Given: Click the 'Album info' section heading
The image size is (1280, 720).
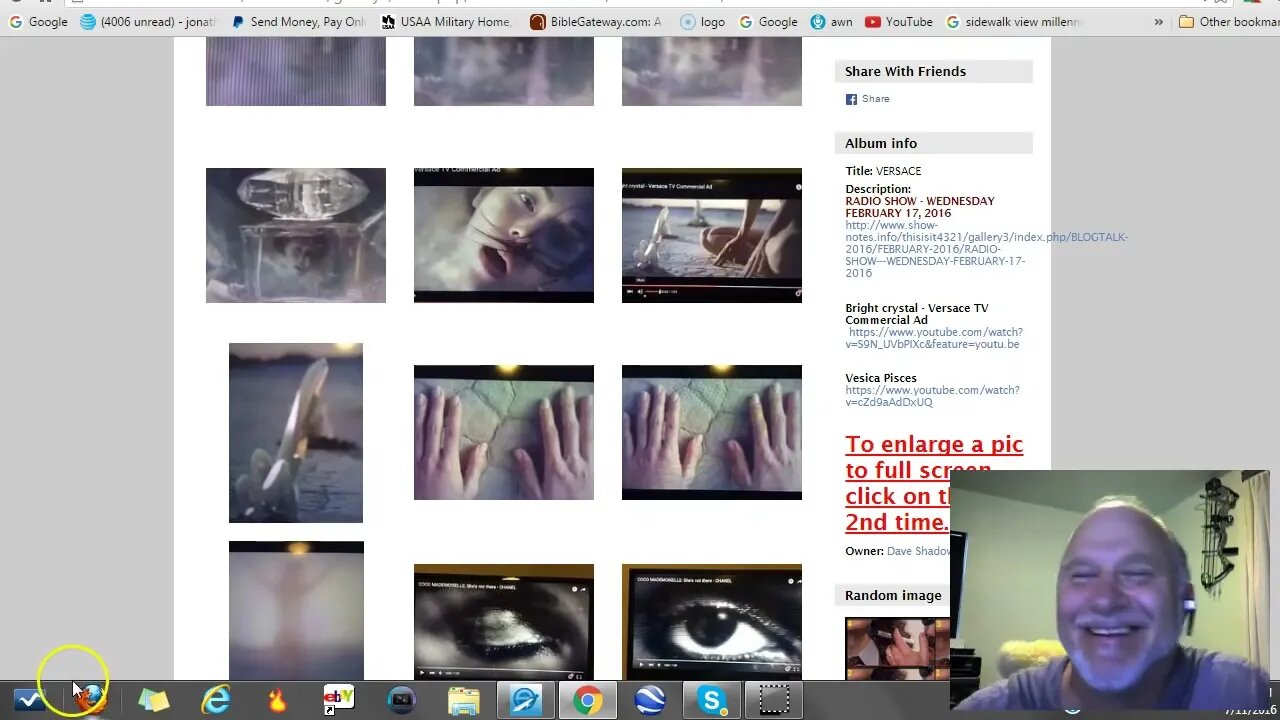Looking at the screenshot, I should tap(881, 143).
